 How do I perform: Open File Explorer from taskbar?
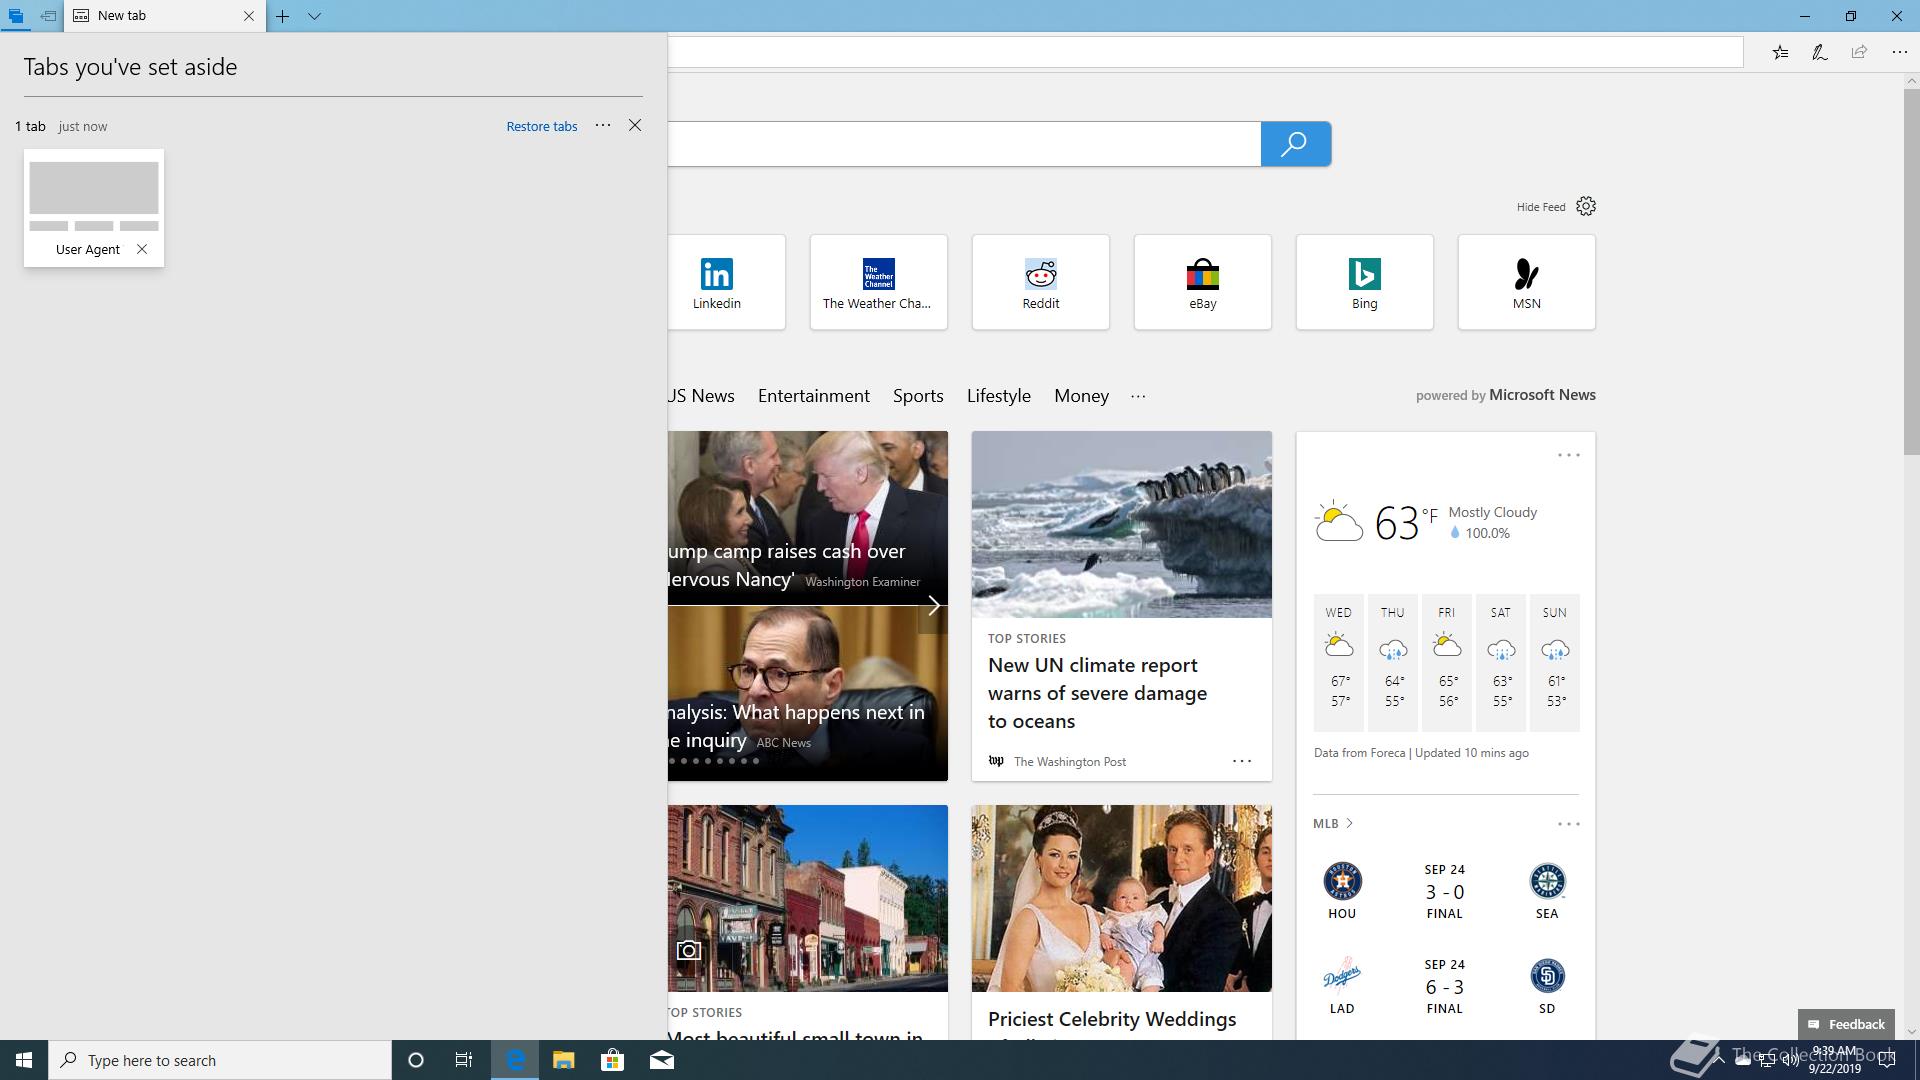click(x=563, y=1060)
